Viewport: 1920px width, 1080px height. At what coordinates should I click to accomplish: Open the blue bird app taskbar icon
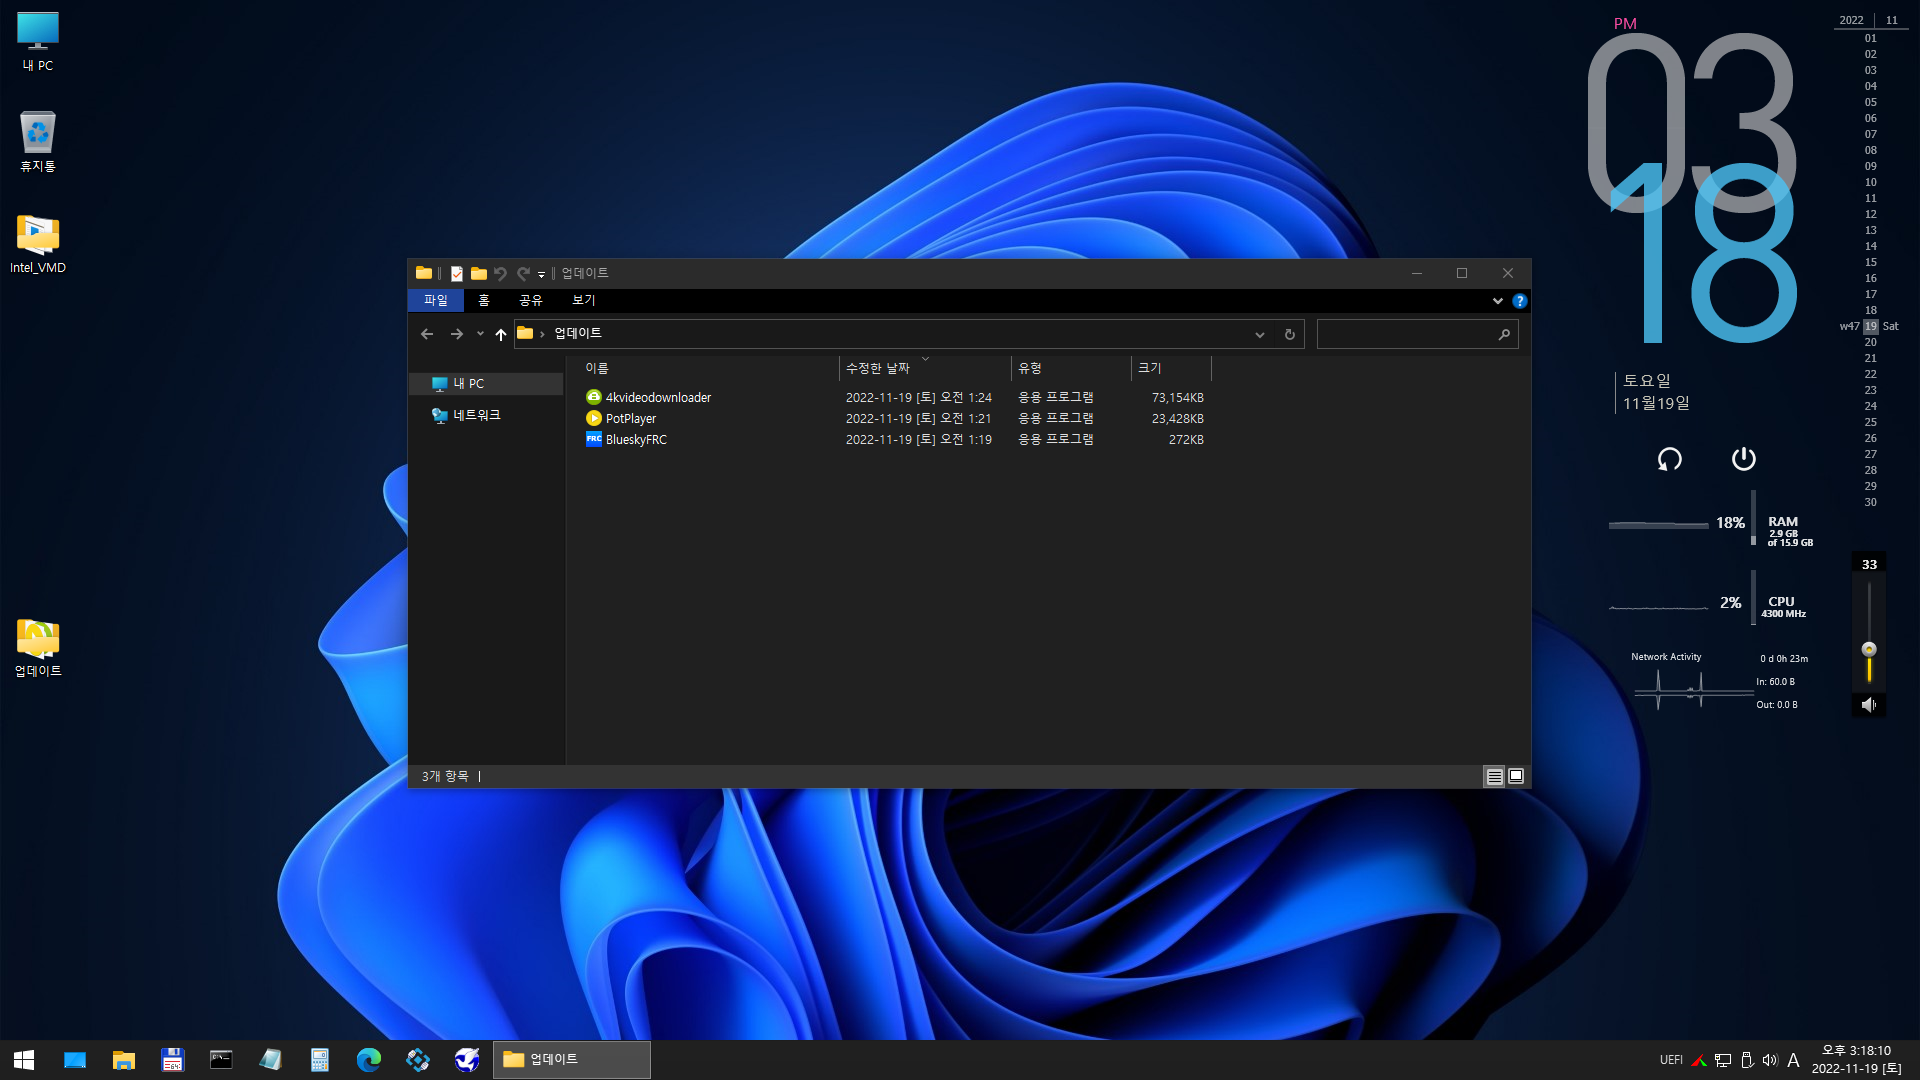[x=467, y=1060]
